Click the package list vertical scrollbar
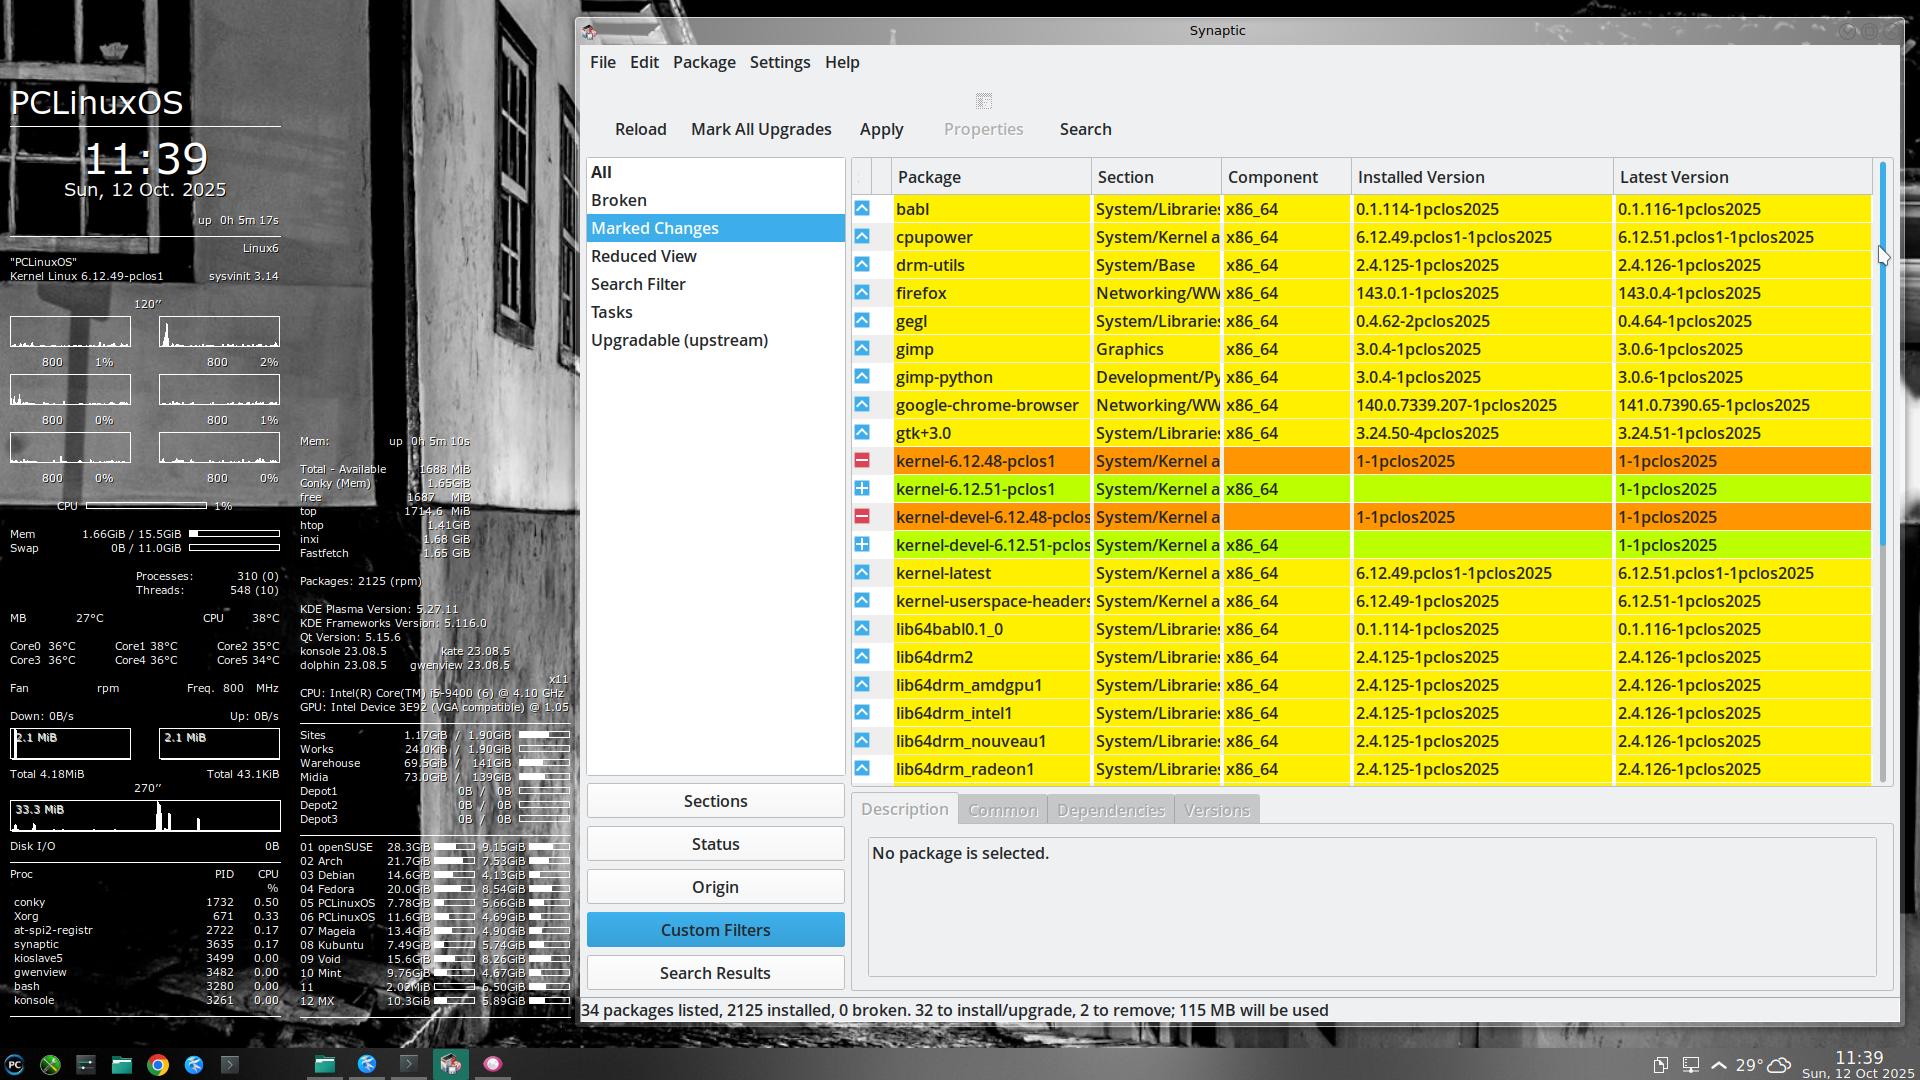1920x1080 pixels. [x=1883, y=400]
